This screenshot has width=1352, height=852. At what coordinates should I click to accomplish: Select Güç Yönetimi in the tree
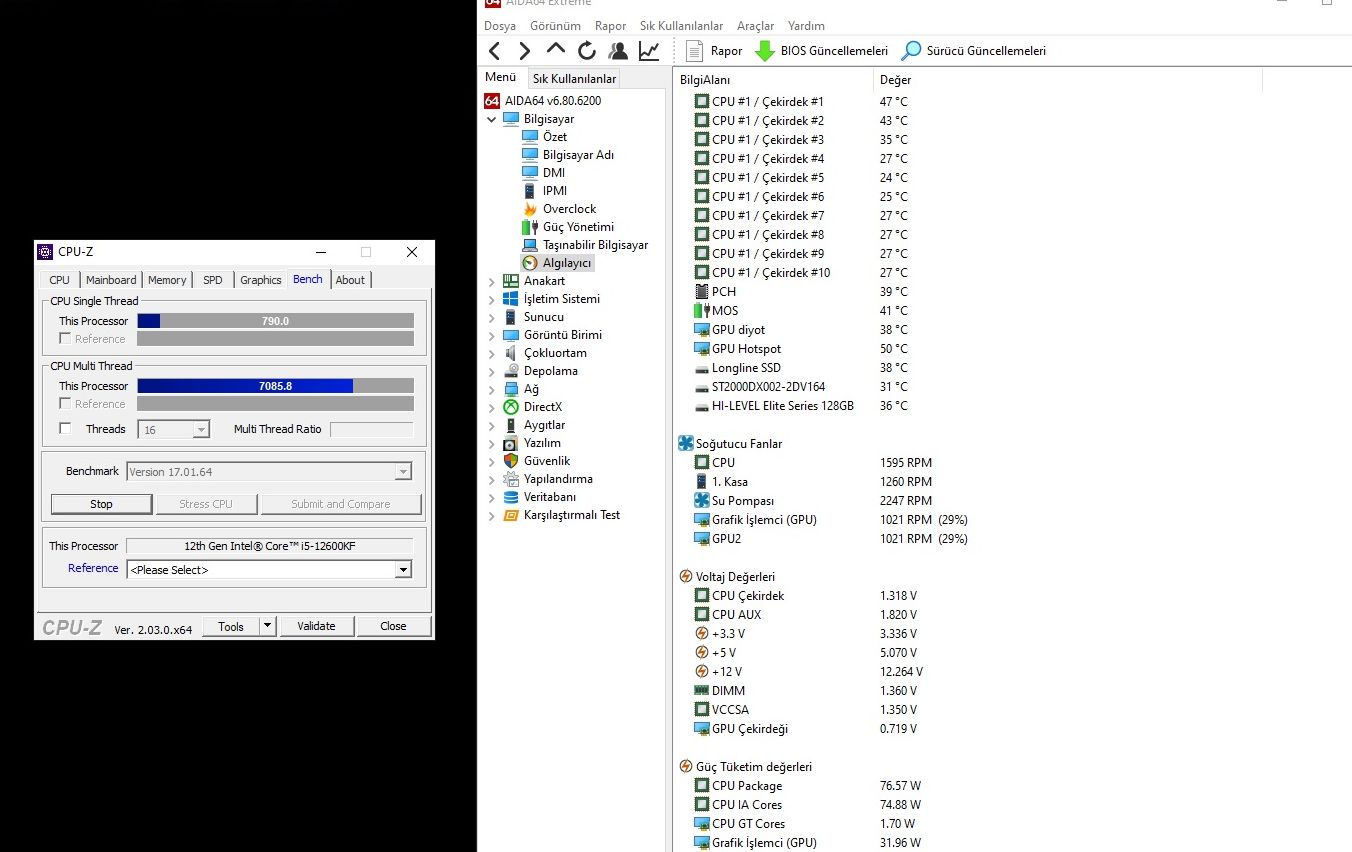point(578,227)
